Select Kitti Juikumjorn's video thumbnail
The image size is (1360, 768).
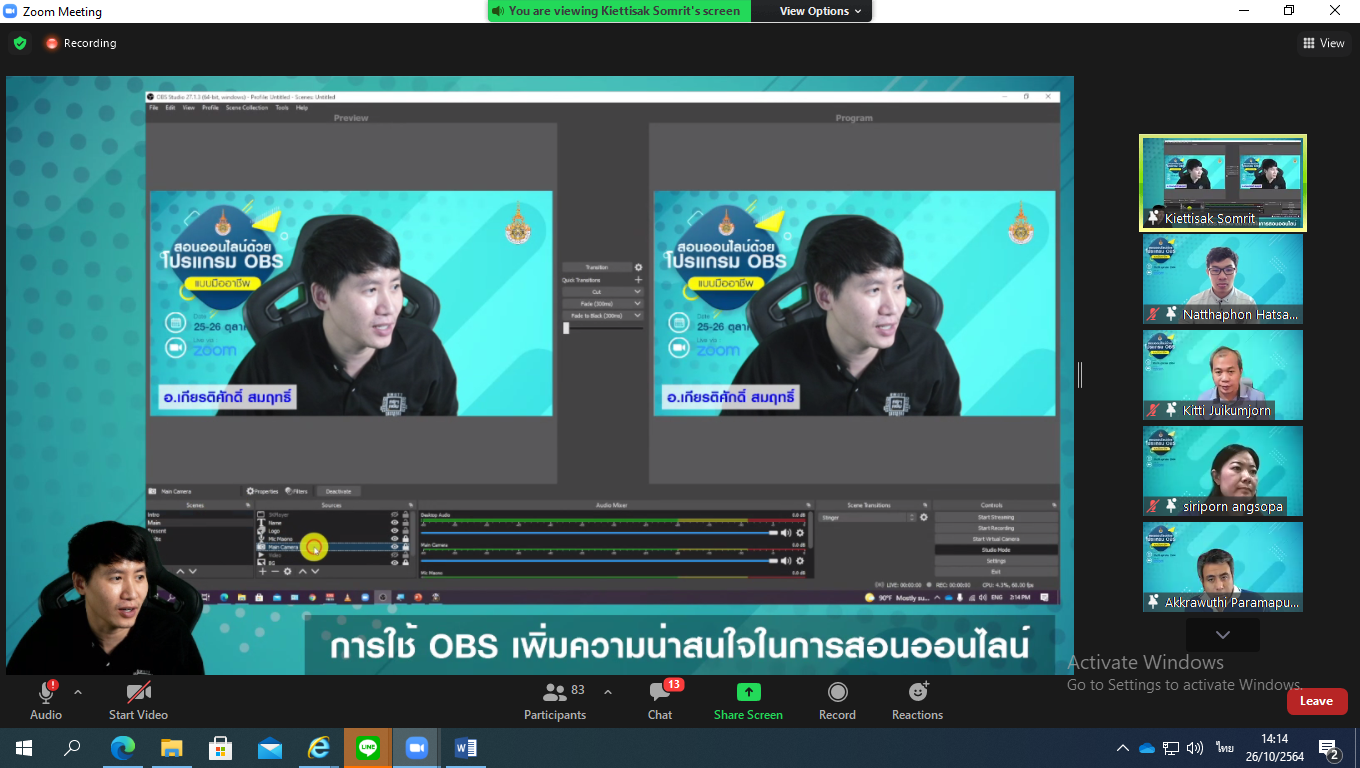click(1223, 375)
